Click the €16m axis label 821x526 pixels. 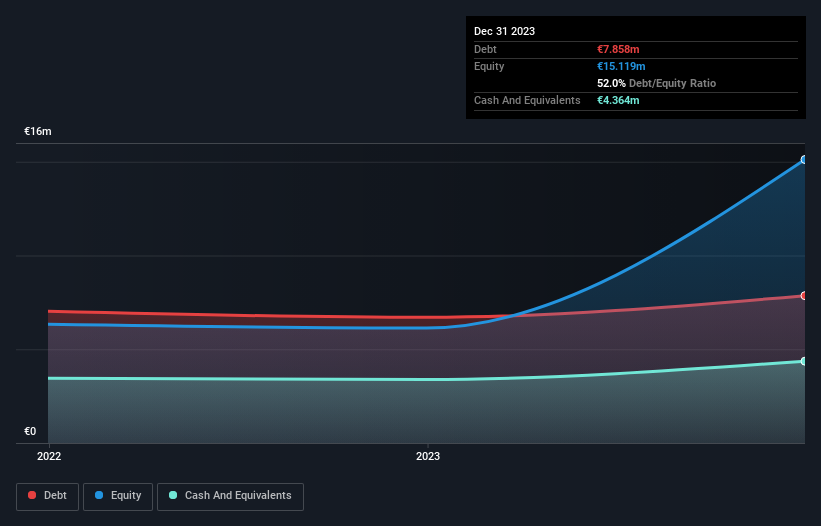38,131
